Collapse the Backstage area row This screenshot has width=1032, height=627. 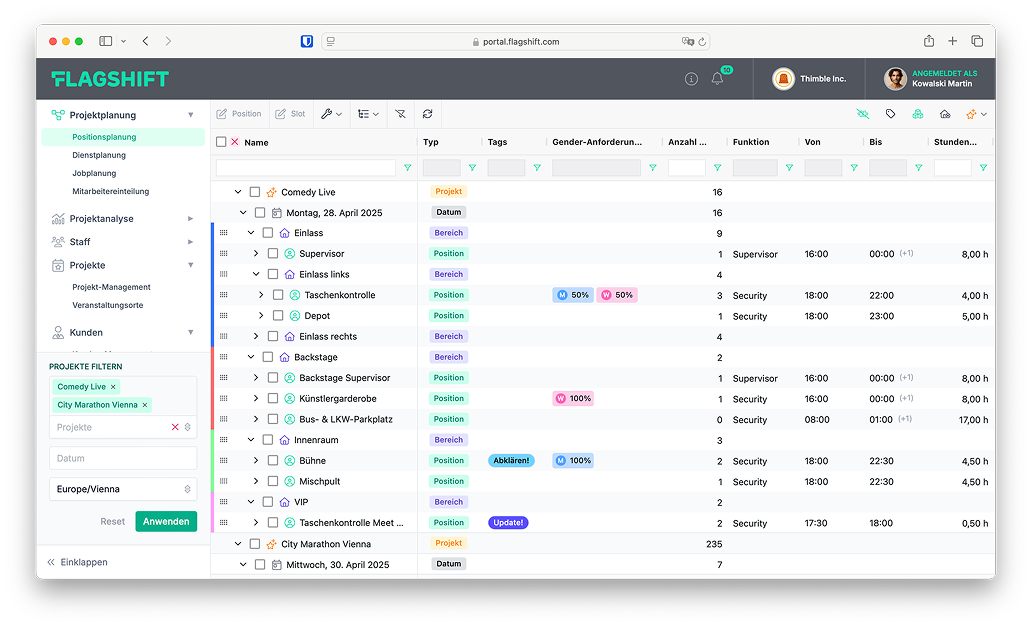[x=251, y=357]
